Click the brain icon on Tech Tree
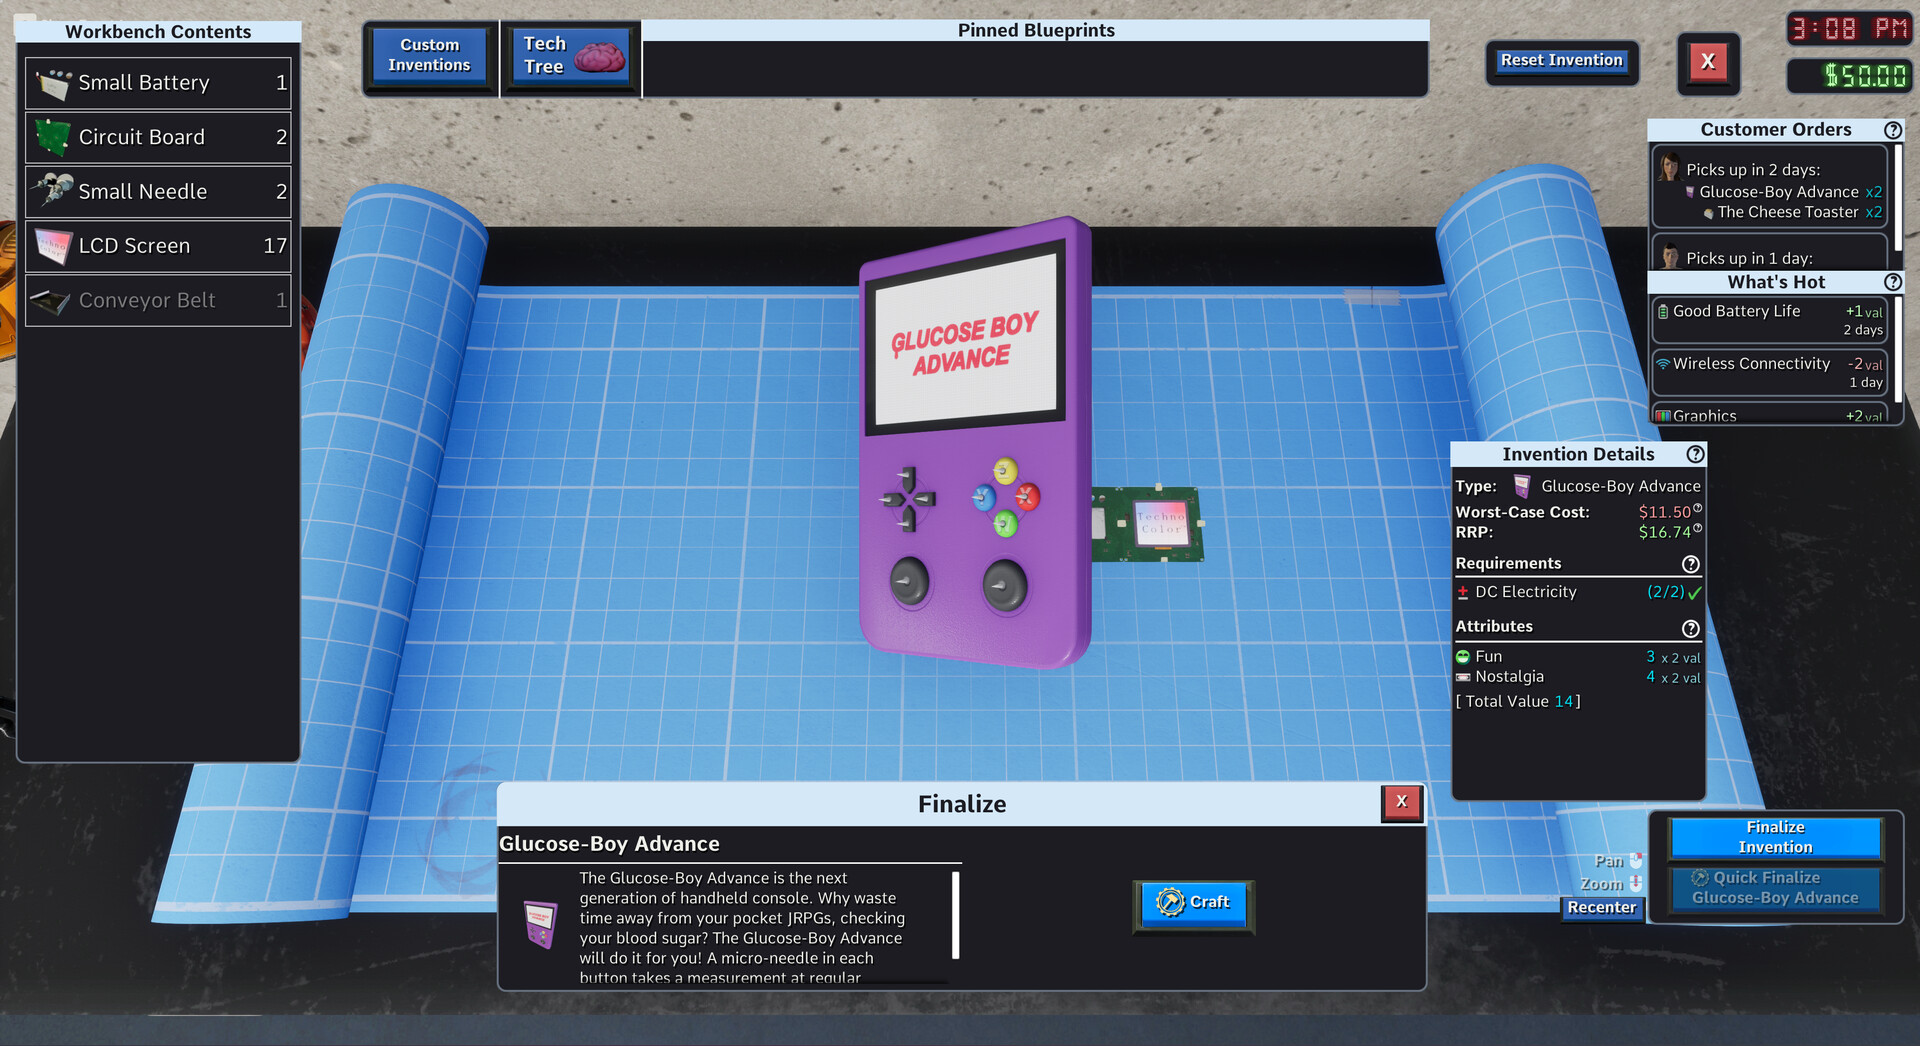This screenshot has width=1920, height=1046. [600, 58]
